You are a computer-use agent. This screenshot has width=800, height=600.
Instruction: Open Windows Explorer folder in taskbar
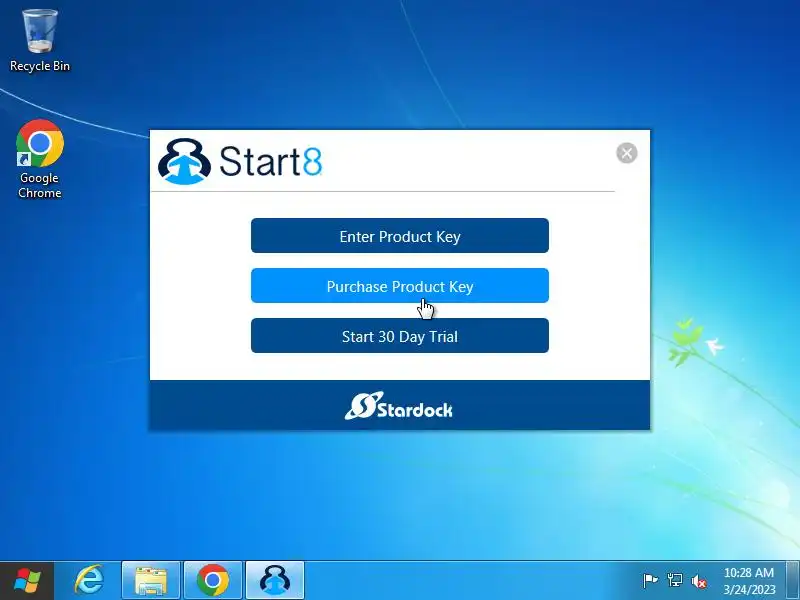pos(151,581)
